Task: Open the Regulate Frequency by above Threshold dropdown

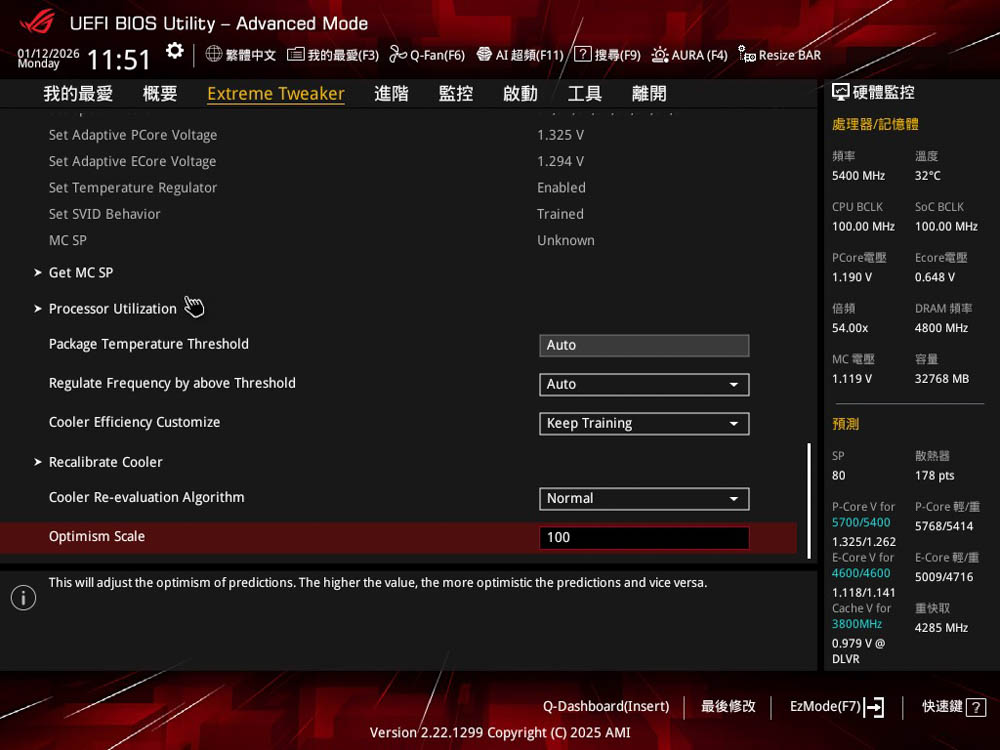Action: pyautogui.click(x=644, y=384)
